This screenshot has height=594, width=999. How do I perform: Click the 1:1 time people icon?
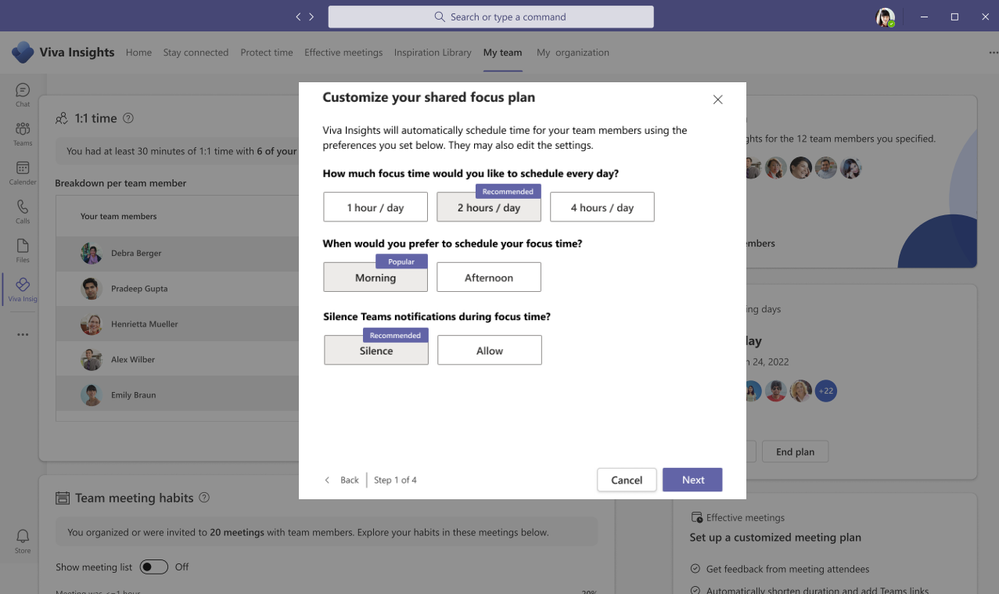(x=61, y=119)
